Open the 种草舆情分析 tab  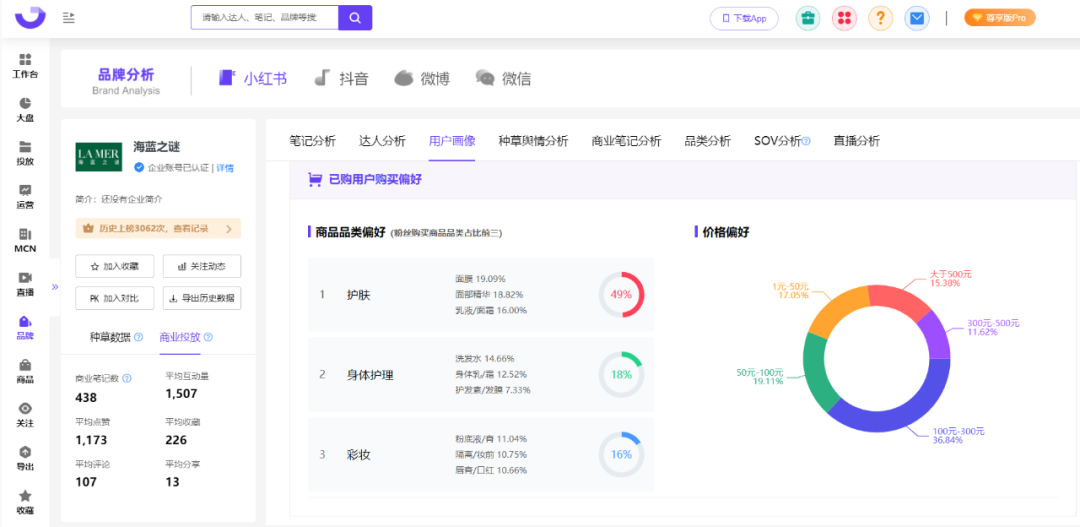coord(533,141)
